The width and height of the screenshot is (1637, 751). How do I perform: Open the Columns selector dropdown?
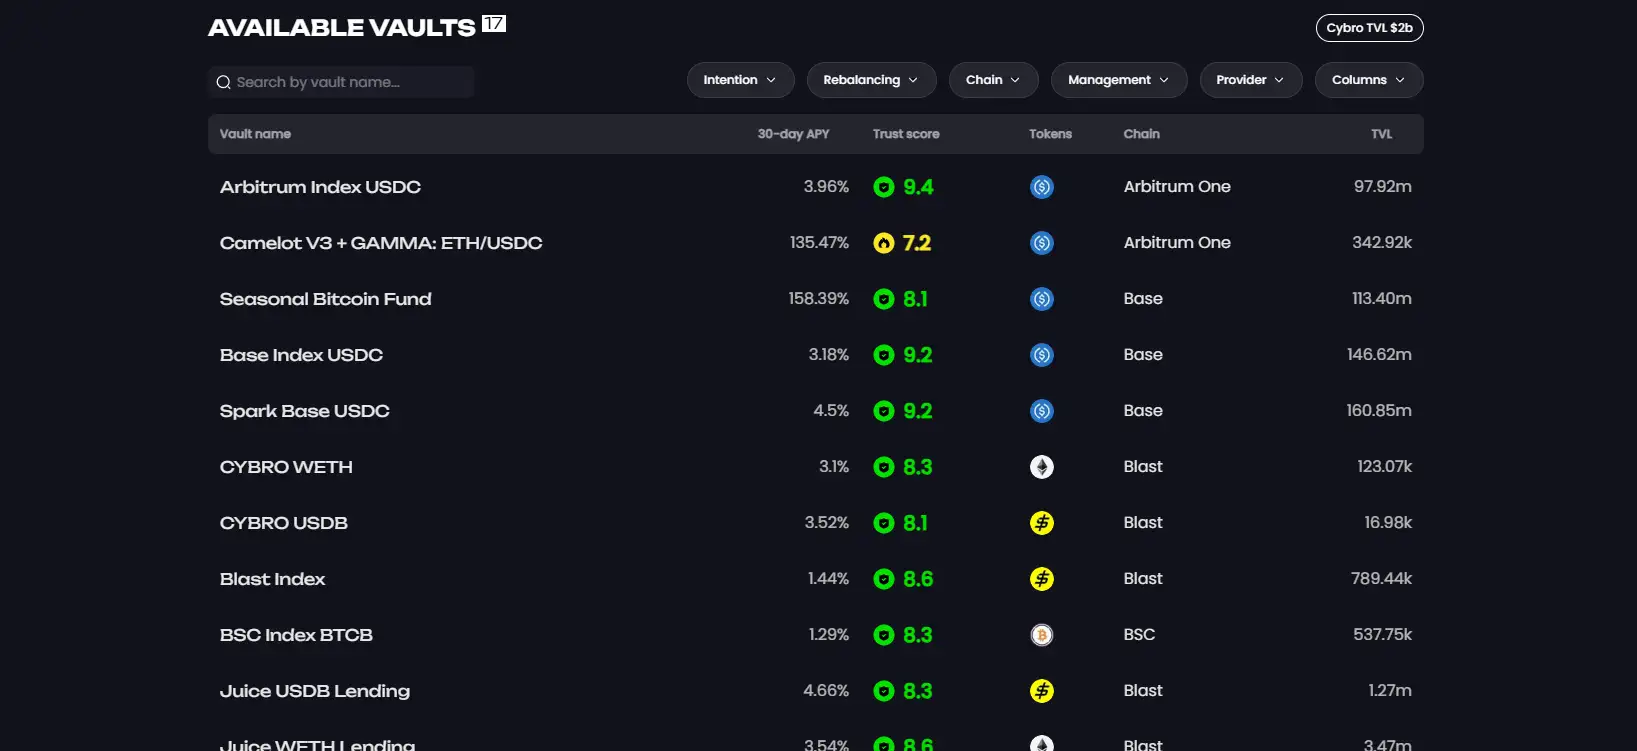pos(1368,80)
